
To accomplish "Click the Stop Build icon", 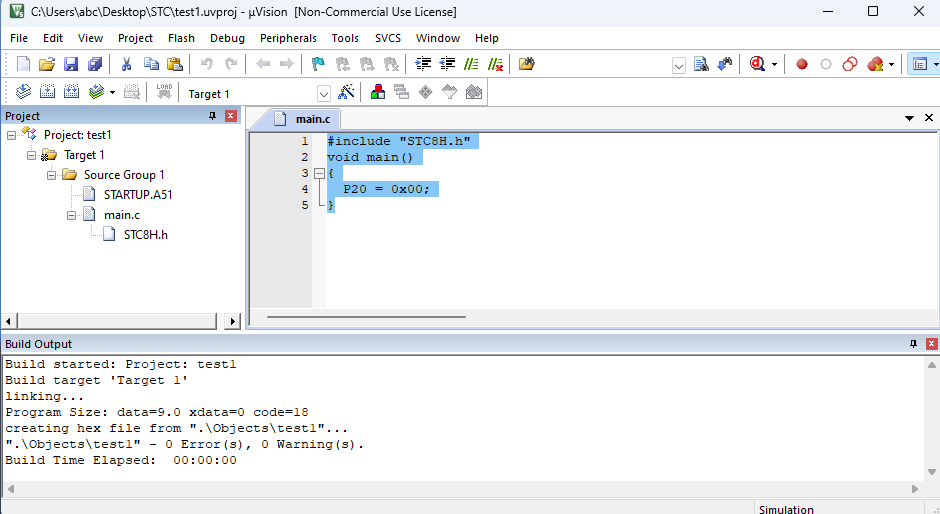I will click(x=131, y=92).
